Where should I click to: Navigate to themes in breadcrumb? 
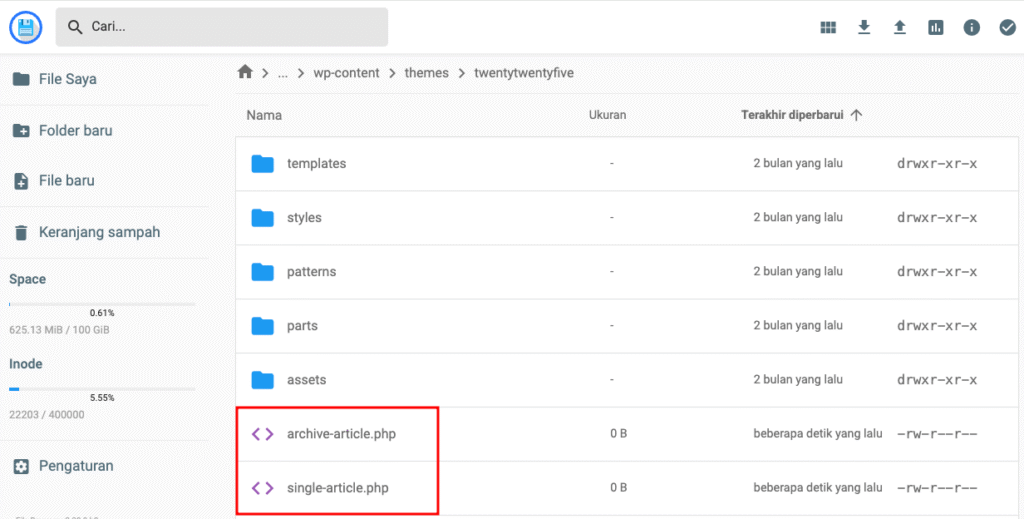click(426, 73)
